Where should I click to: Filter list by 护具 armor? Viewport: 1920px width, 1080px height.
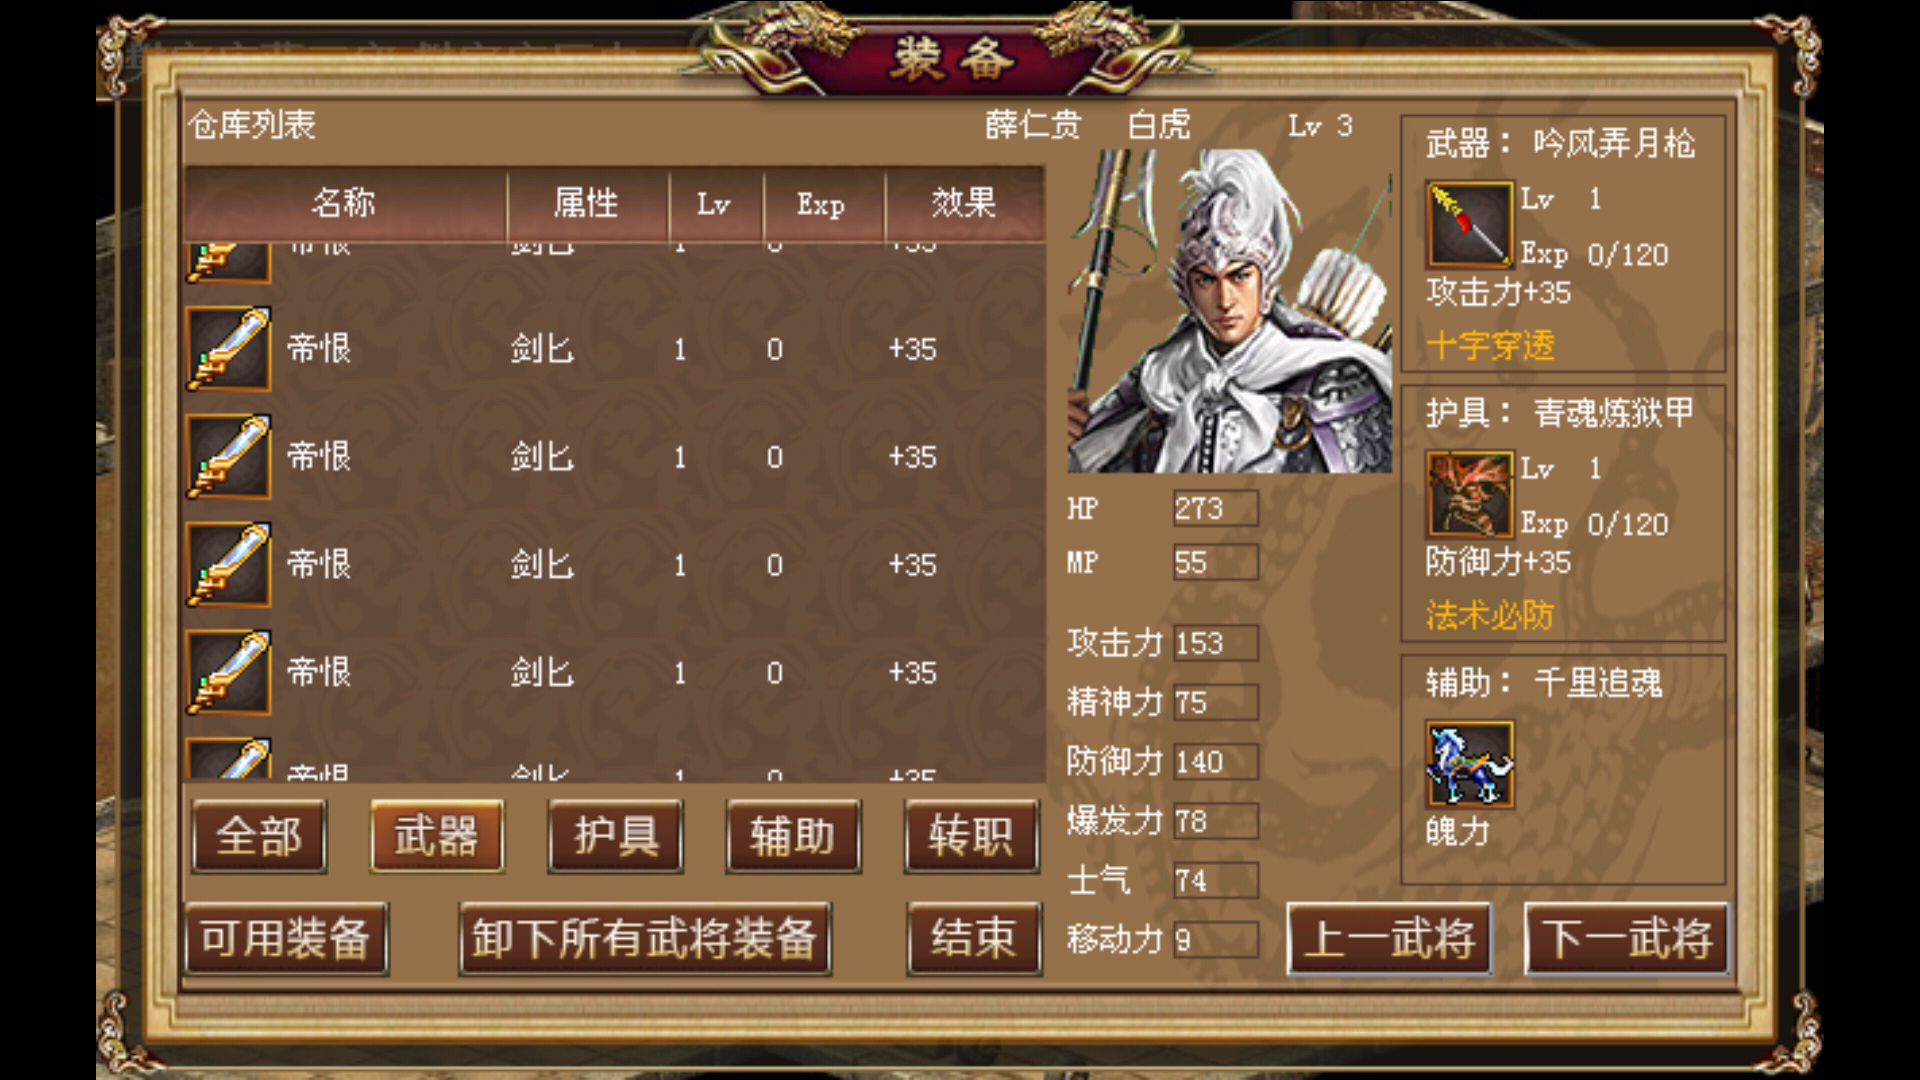(x=615, y=836)
